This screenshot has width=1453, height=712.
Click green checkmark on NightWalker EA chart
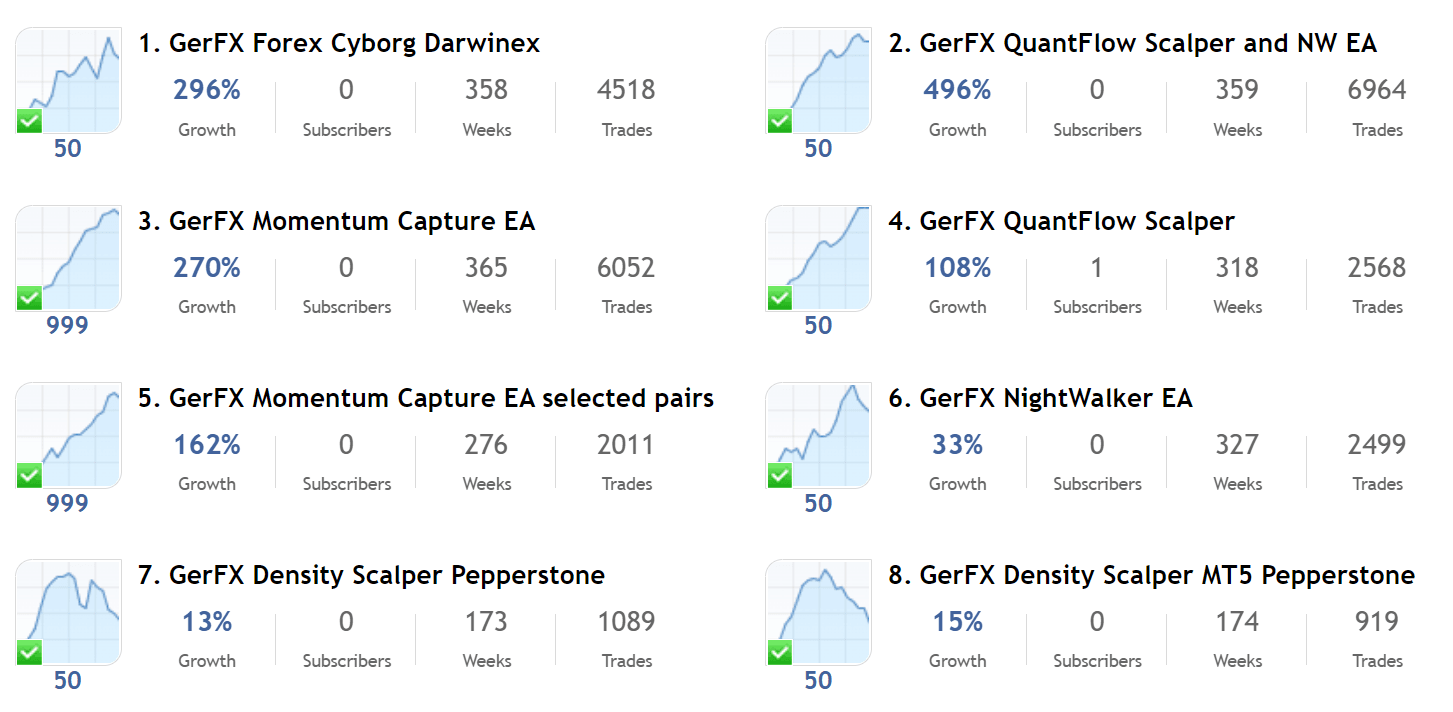click(780, 475)
